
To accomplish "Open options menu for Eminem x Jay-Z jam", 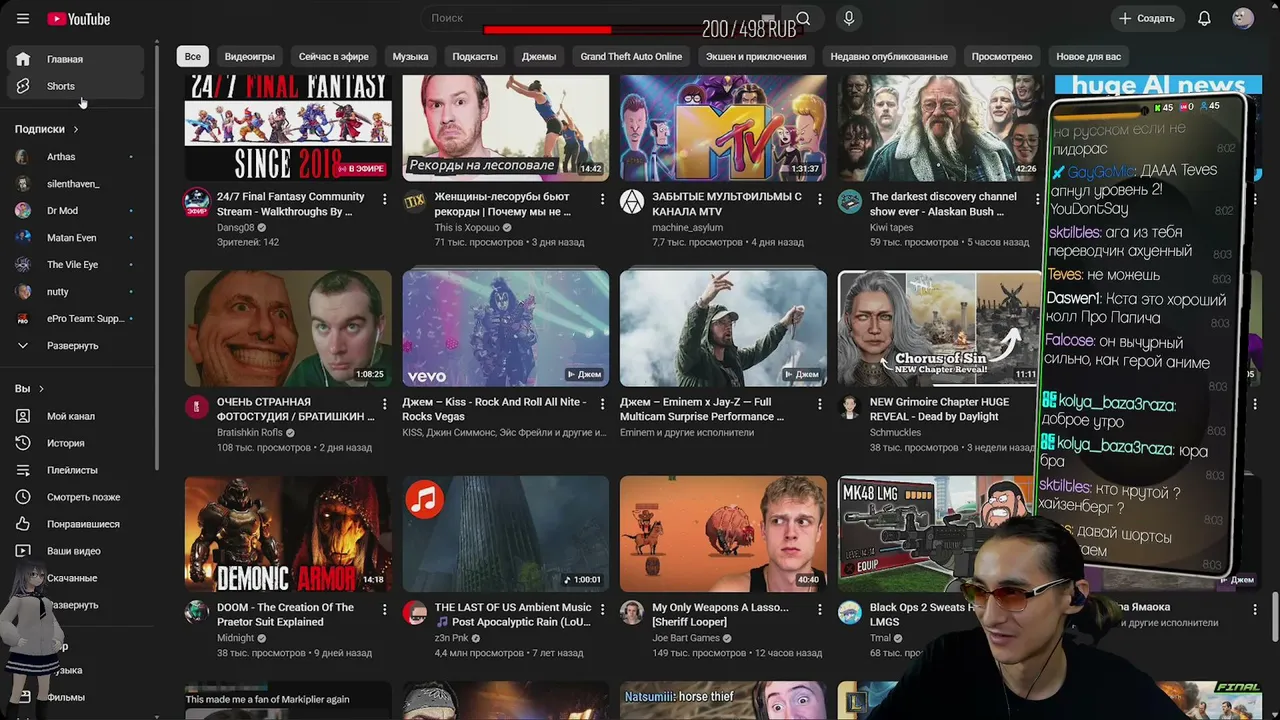I will coord(820,405).
